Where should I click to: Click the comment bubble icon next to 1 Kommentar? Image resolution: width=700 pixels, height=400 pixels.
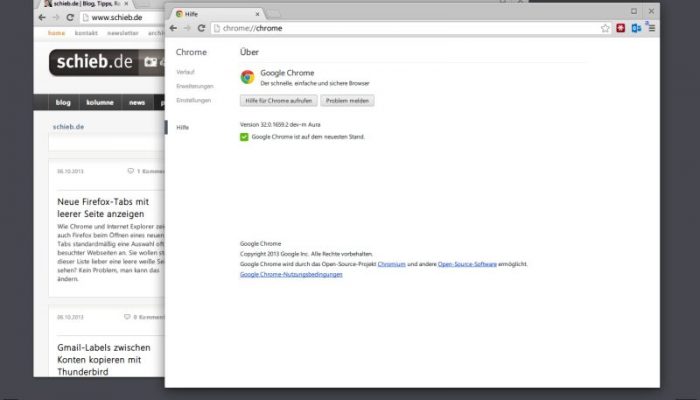point(130,171)
